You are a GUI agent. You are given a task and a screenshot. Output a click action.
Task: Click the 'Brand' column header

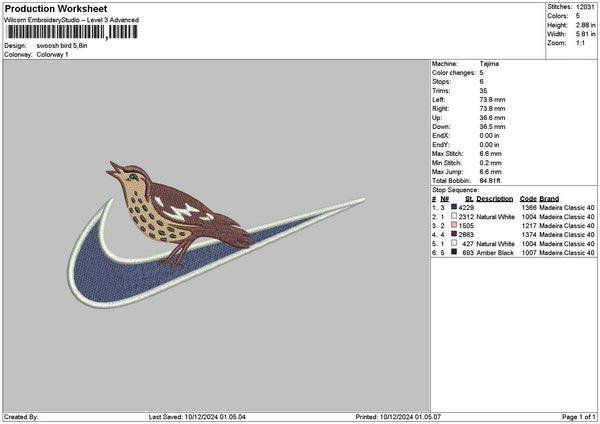coord(549,199)
